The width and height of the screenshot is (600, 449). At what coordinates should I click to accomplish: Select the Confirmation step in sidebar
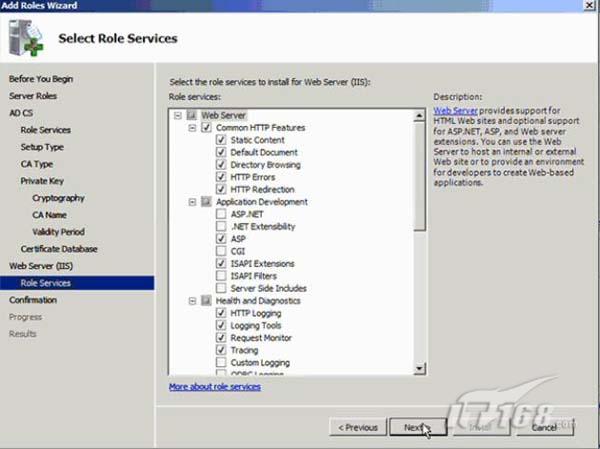point(33,300)
